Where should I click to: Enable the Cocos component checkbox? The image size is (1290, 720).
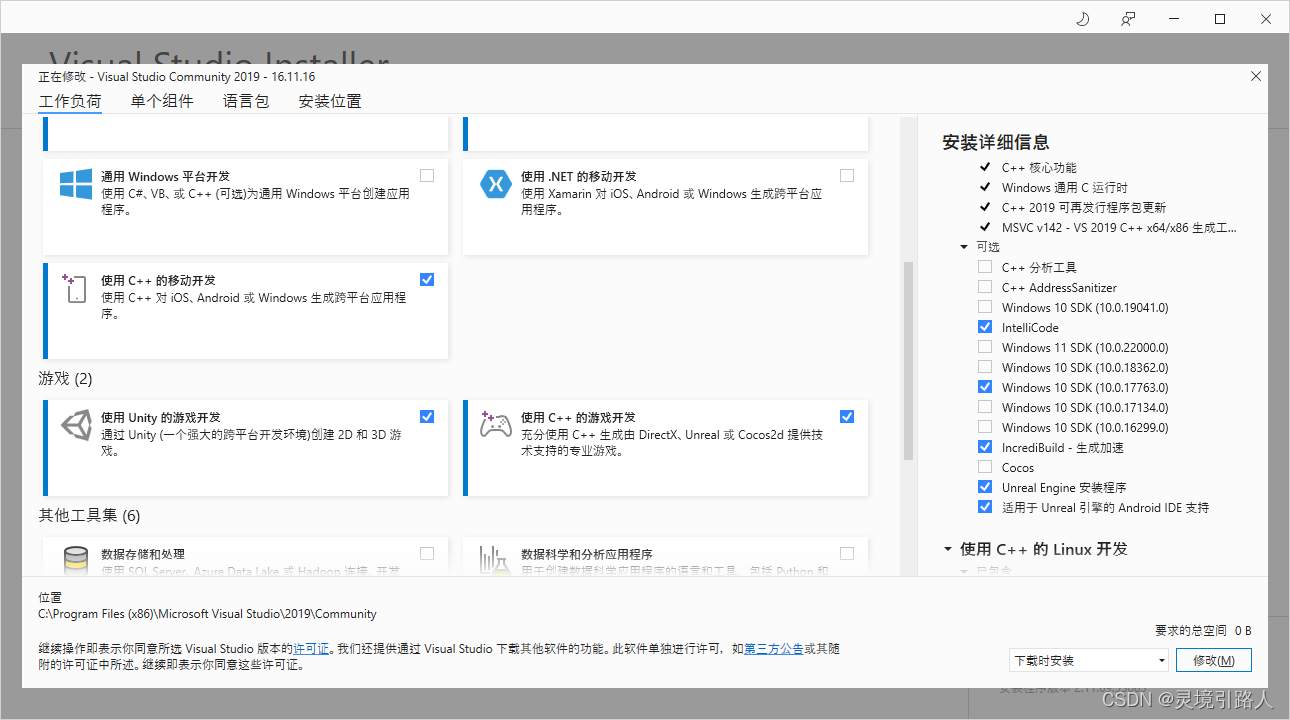(985, 467)
